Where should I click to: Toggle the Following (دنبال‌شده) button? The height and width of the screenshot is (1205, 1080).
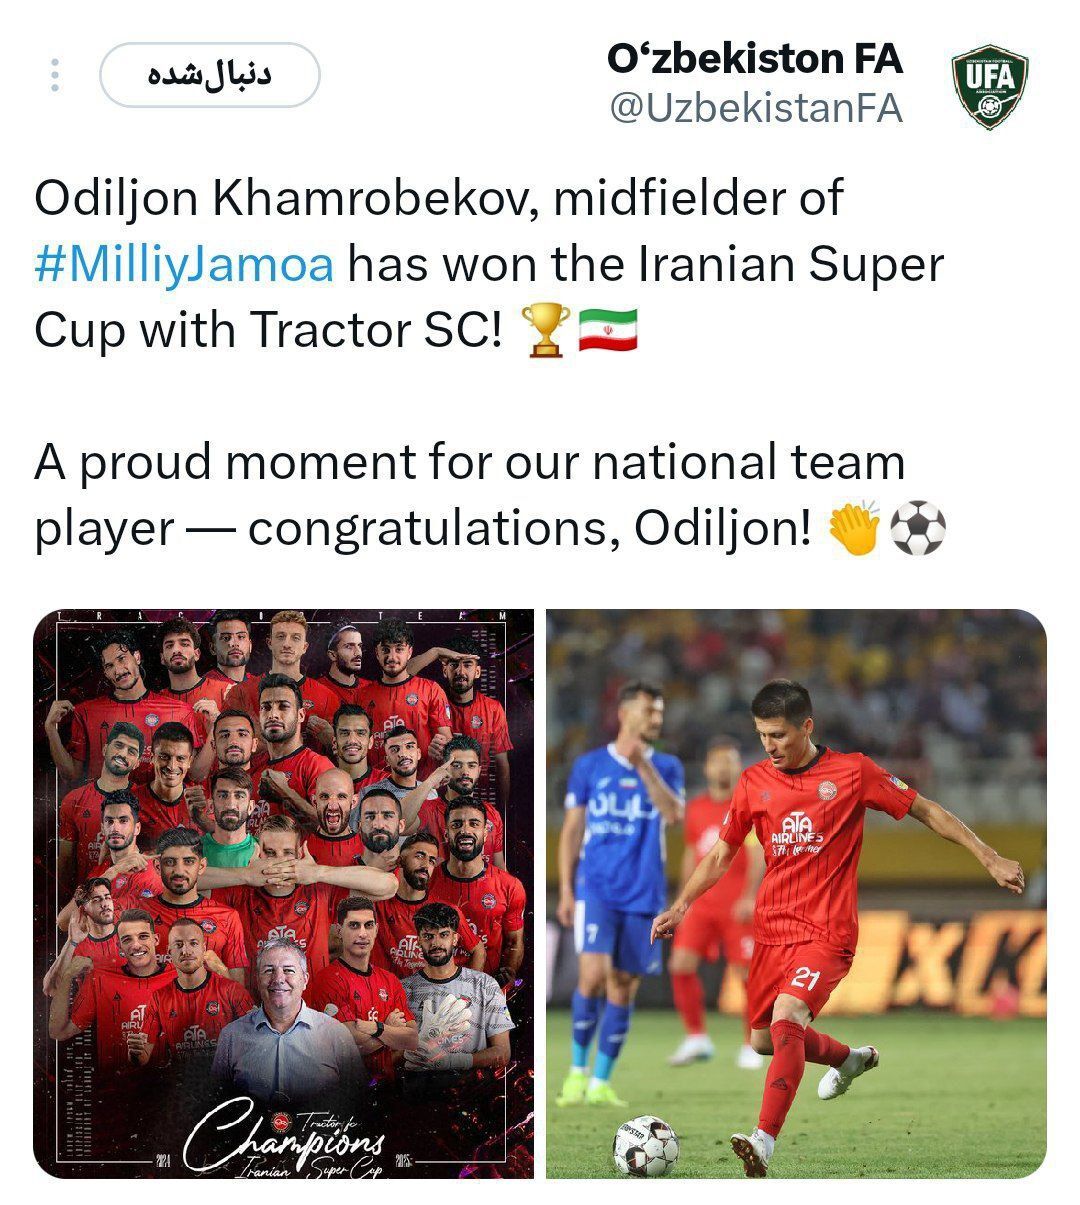point(209,75)
